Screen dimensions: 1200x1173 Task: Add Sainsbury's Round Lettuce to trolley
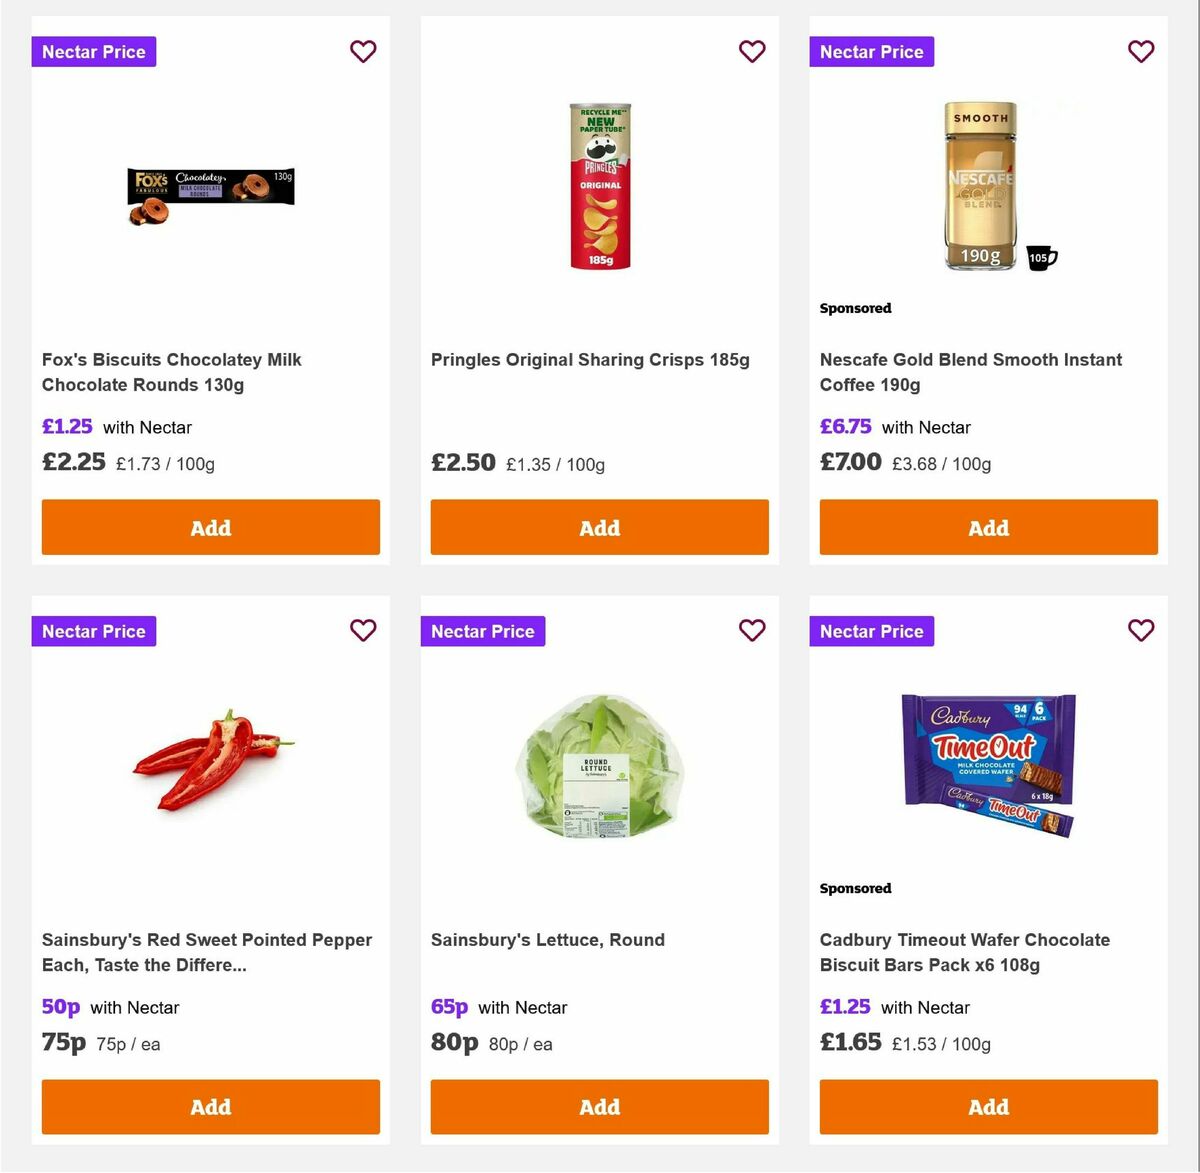click(x=599, y=1107)
